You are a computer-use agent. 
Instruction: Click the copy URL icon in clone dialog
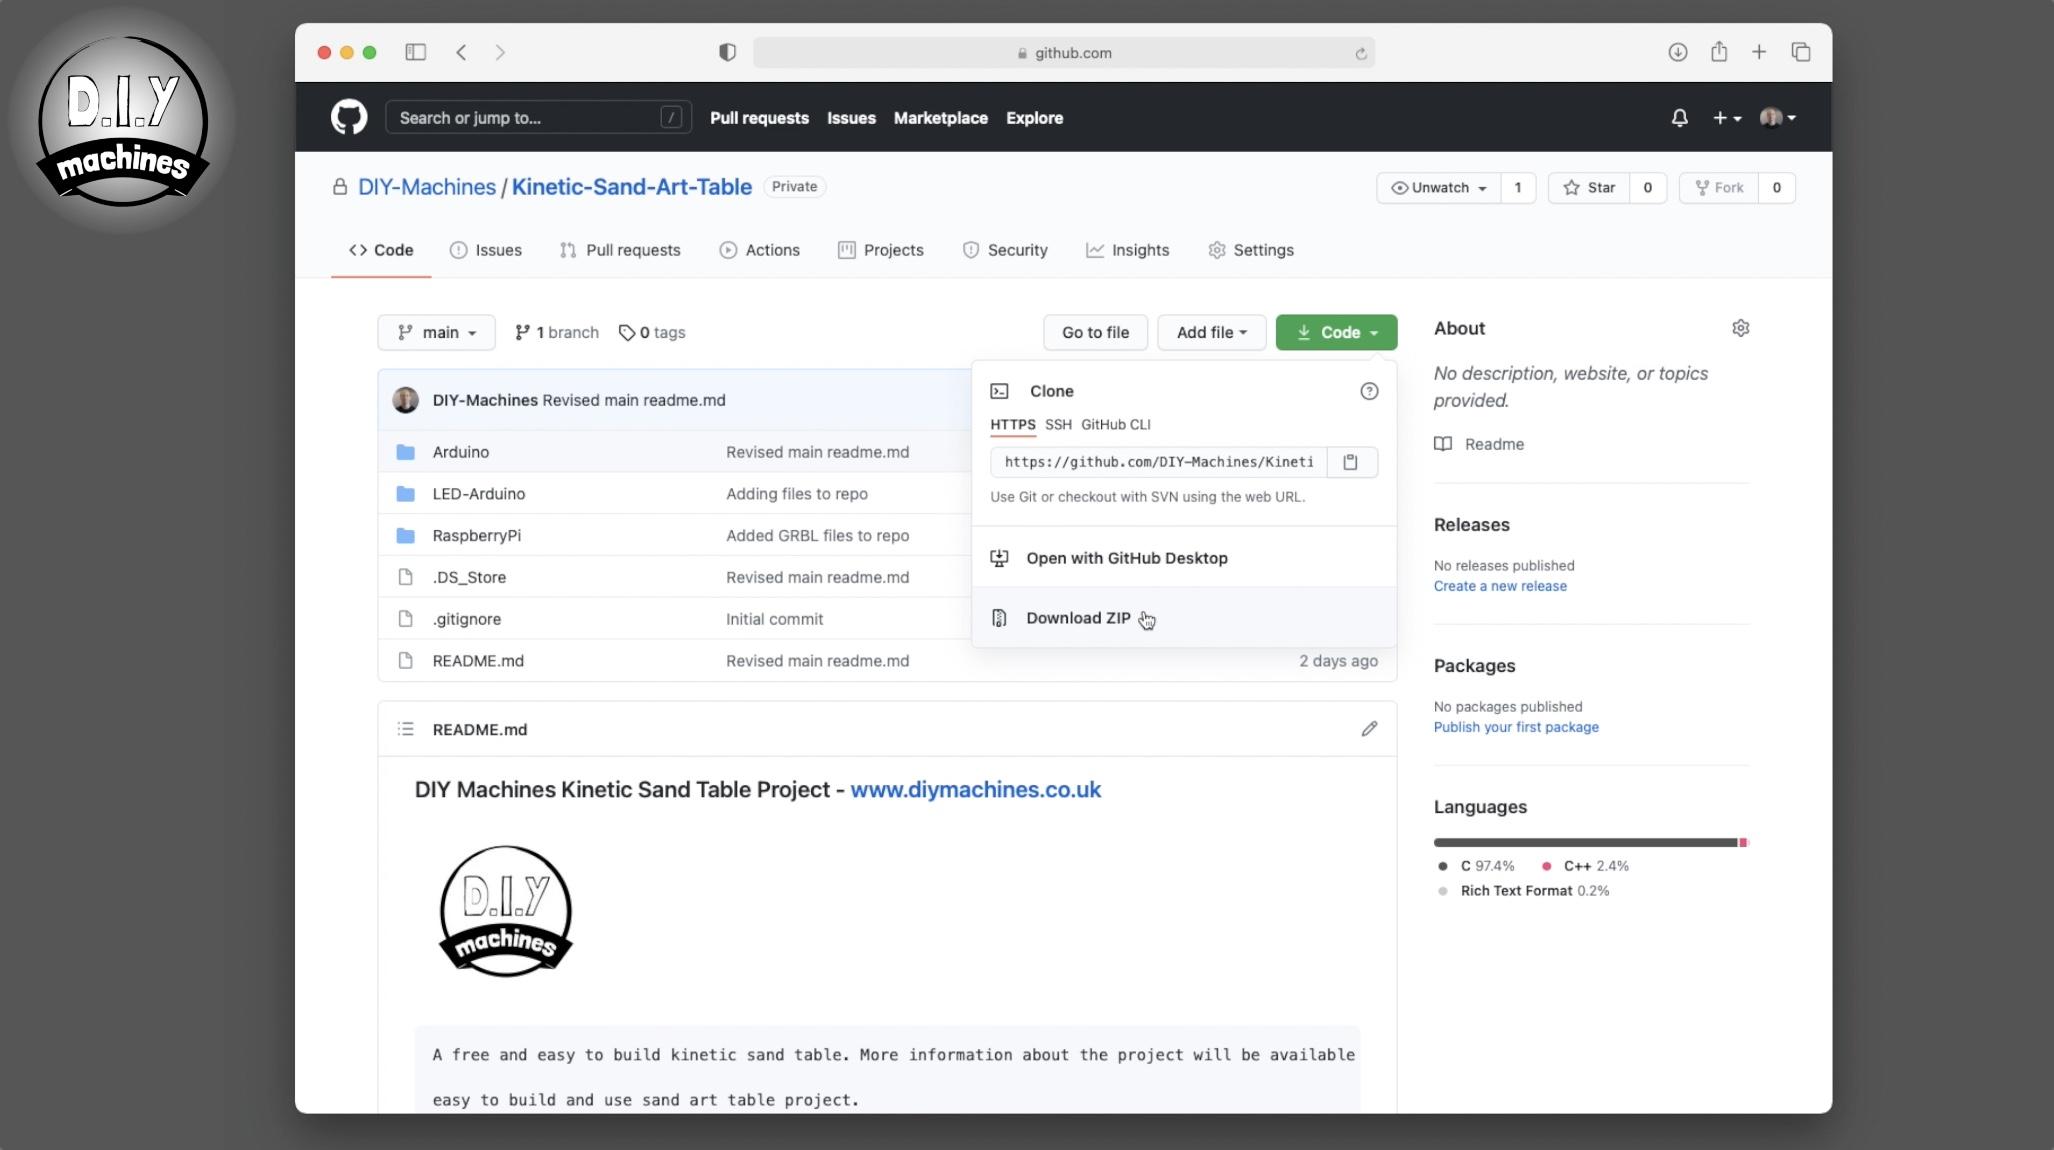click(1351, 461)
